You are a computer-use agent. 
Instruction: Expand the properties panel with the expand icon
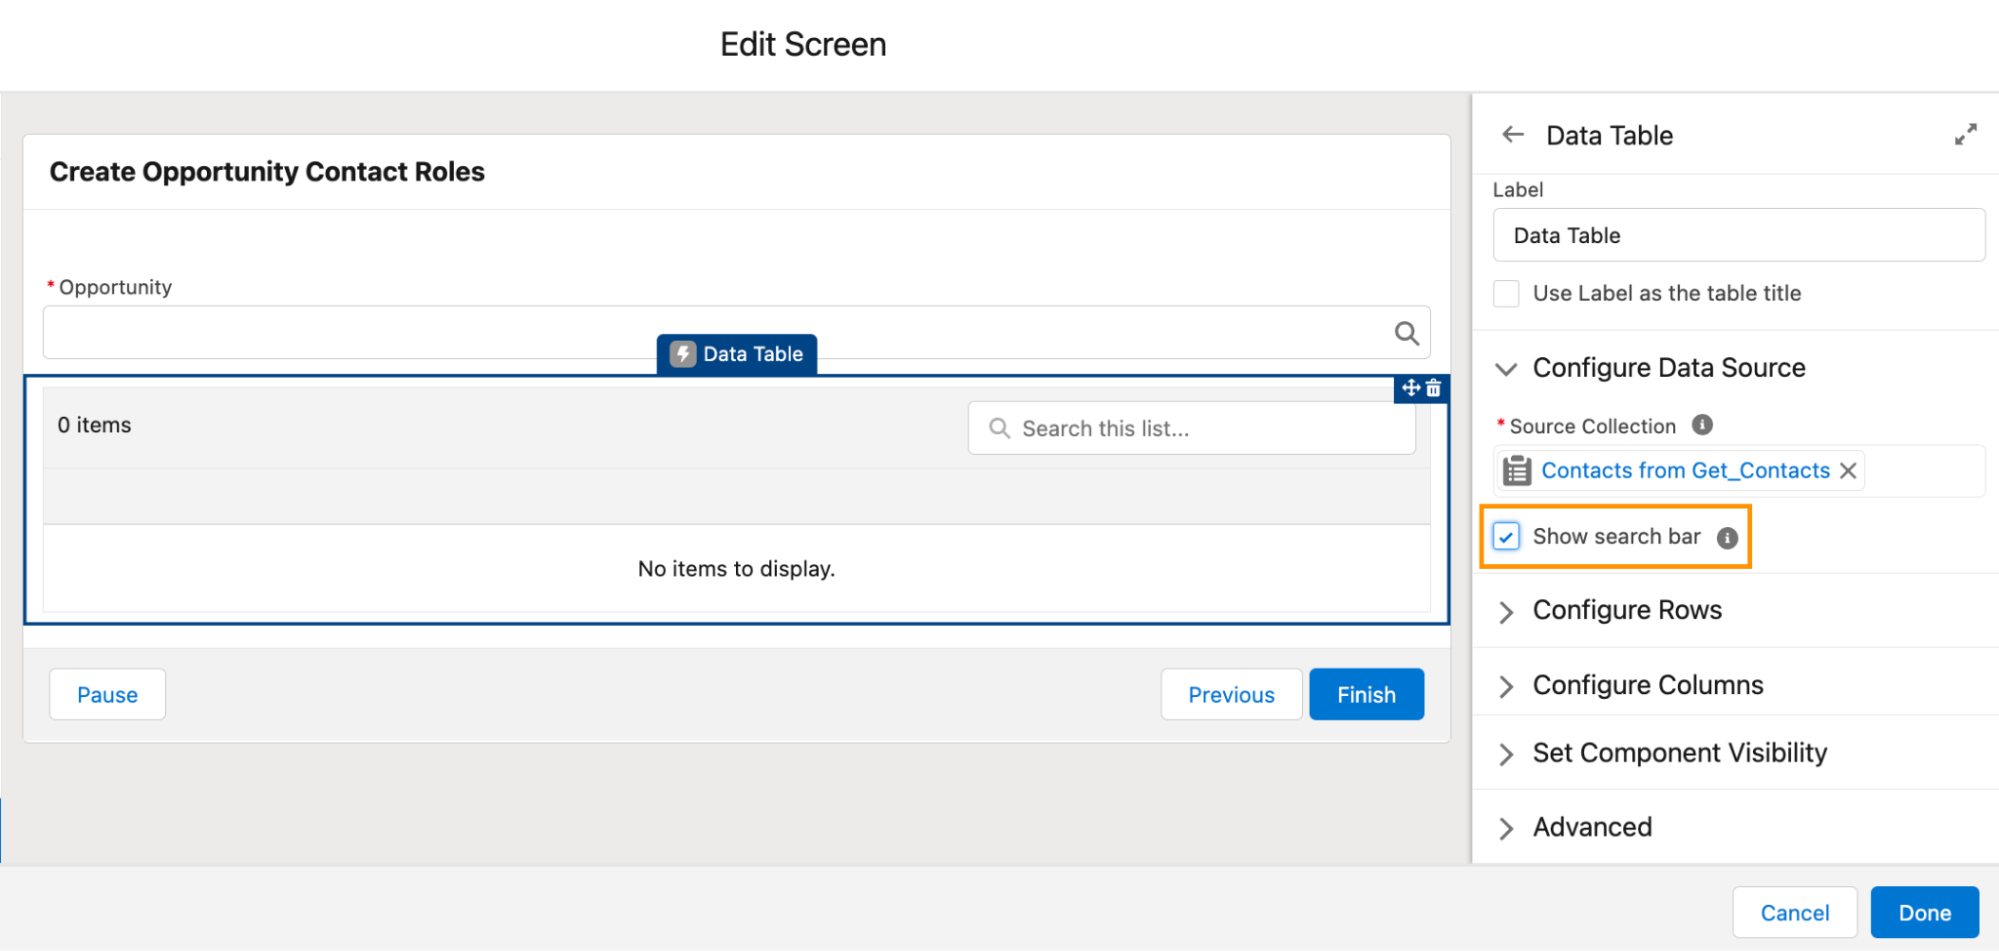coord(1965,135)
